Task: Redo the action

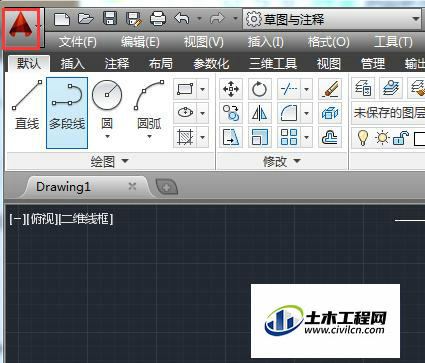Action: (x=217, y=19)
